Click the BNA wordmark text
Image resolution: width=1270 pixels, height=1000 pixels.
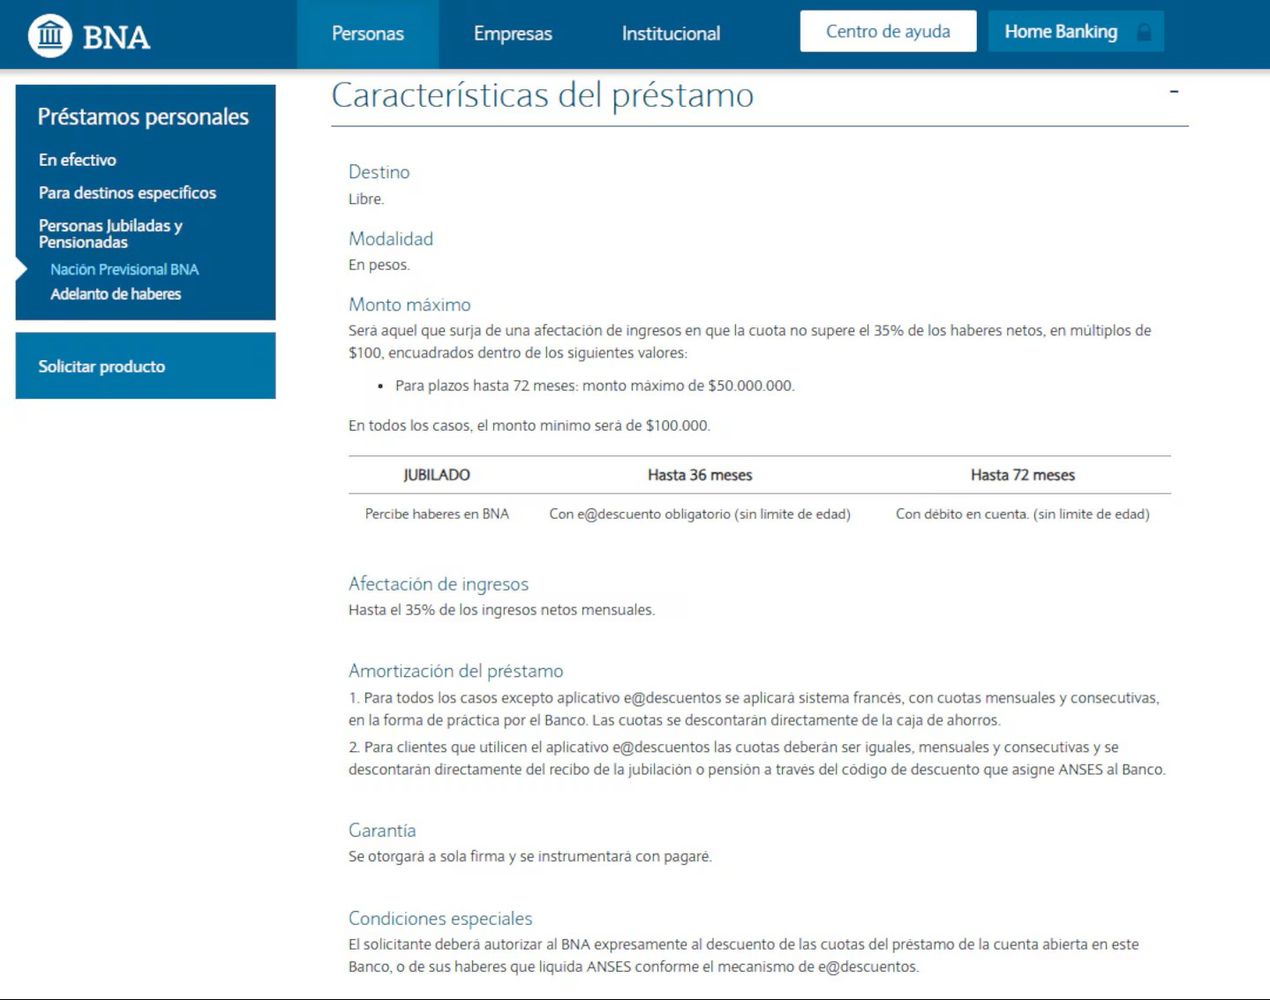(x=116, y=37)
